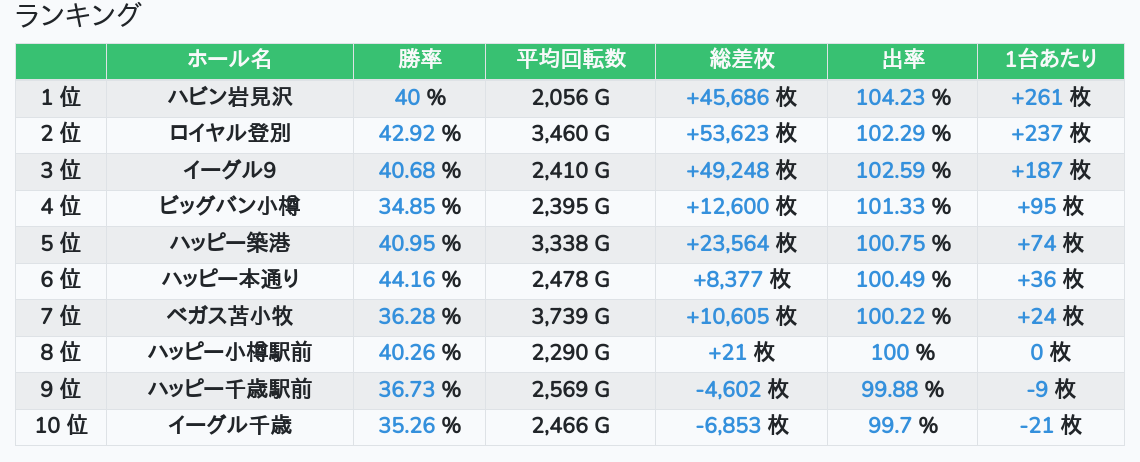
Task: Select the 総差枚 column header
Action: pos(741,60)
